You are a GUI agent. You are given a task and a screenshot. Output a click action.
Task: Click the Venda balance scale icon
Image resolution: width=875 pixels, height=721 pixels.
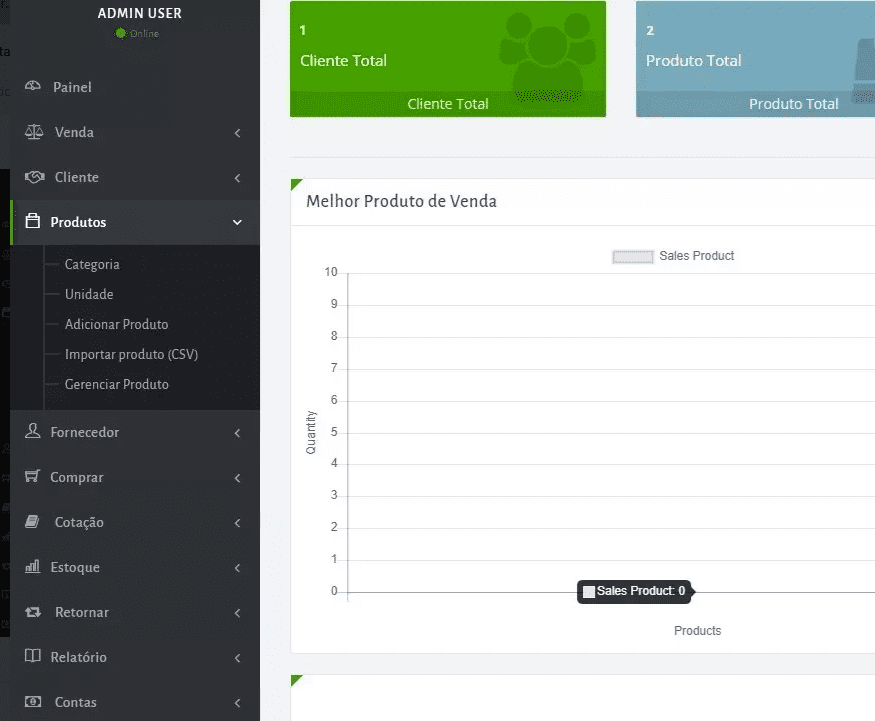click(34, 132)
